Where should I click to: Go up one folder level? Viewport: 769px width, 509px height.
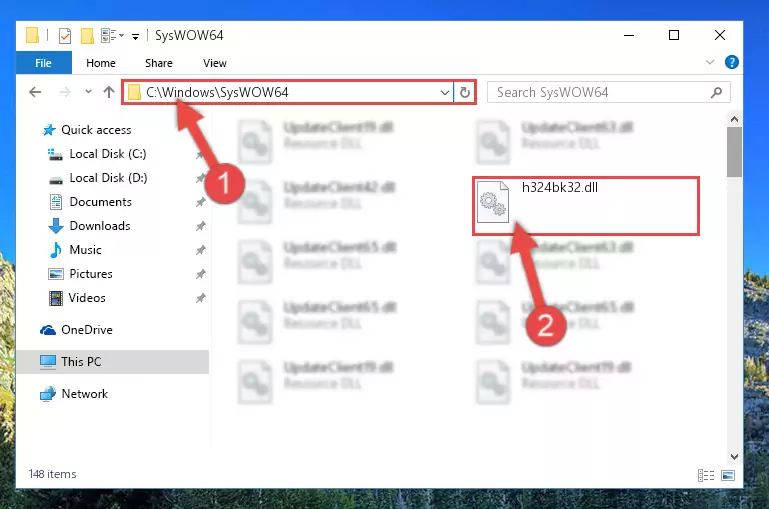pos(109,92)
